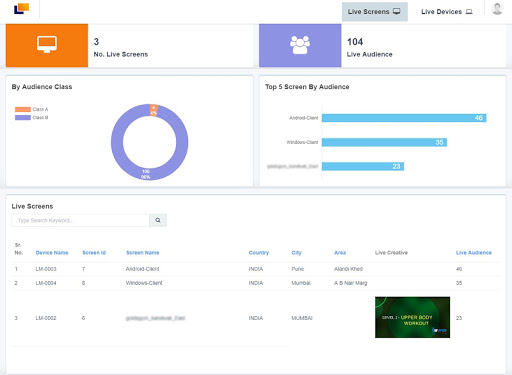Click the Windows-Client bar showing 35
Viewport: 512px width, 375px height.
384,142
